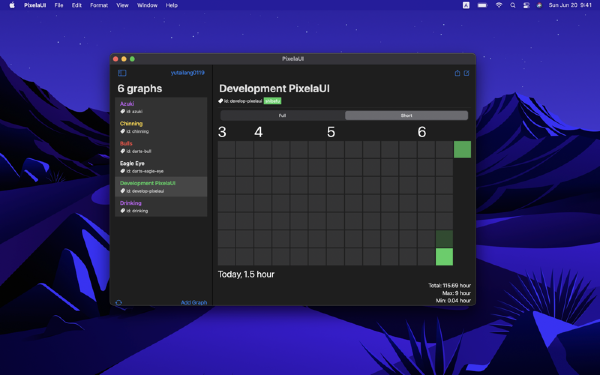Click the refresh icon at the sidebar bottom
The width and height of the screenshot is (600, 375).
(x=119, y=303)
